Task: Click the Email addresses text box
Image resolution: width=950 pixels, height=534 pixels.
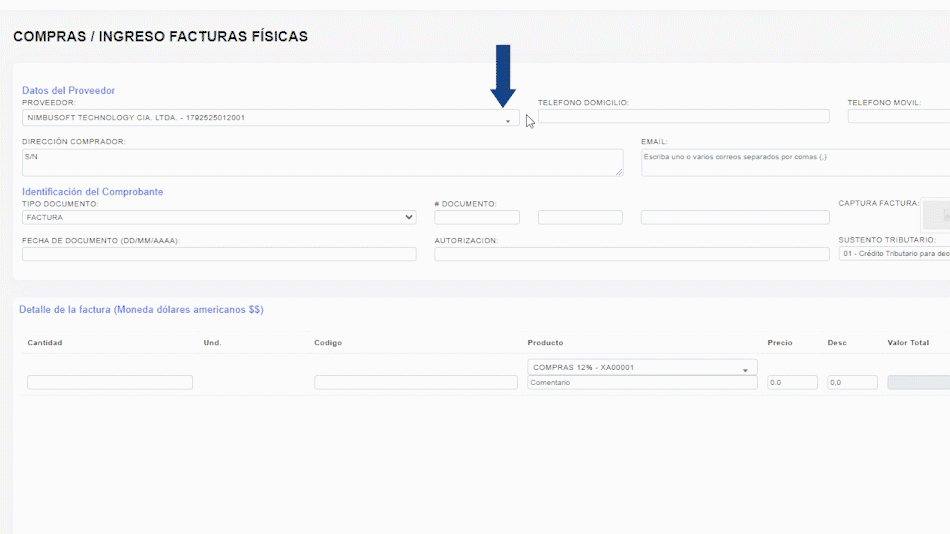Action: 795,163
